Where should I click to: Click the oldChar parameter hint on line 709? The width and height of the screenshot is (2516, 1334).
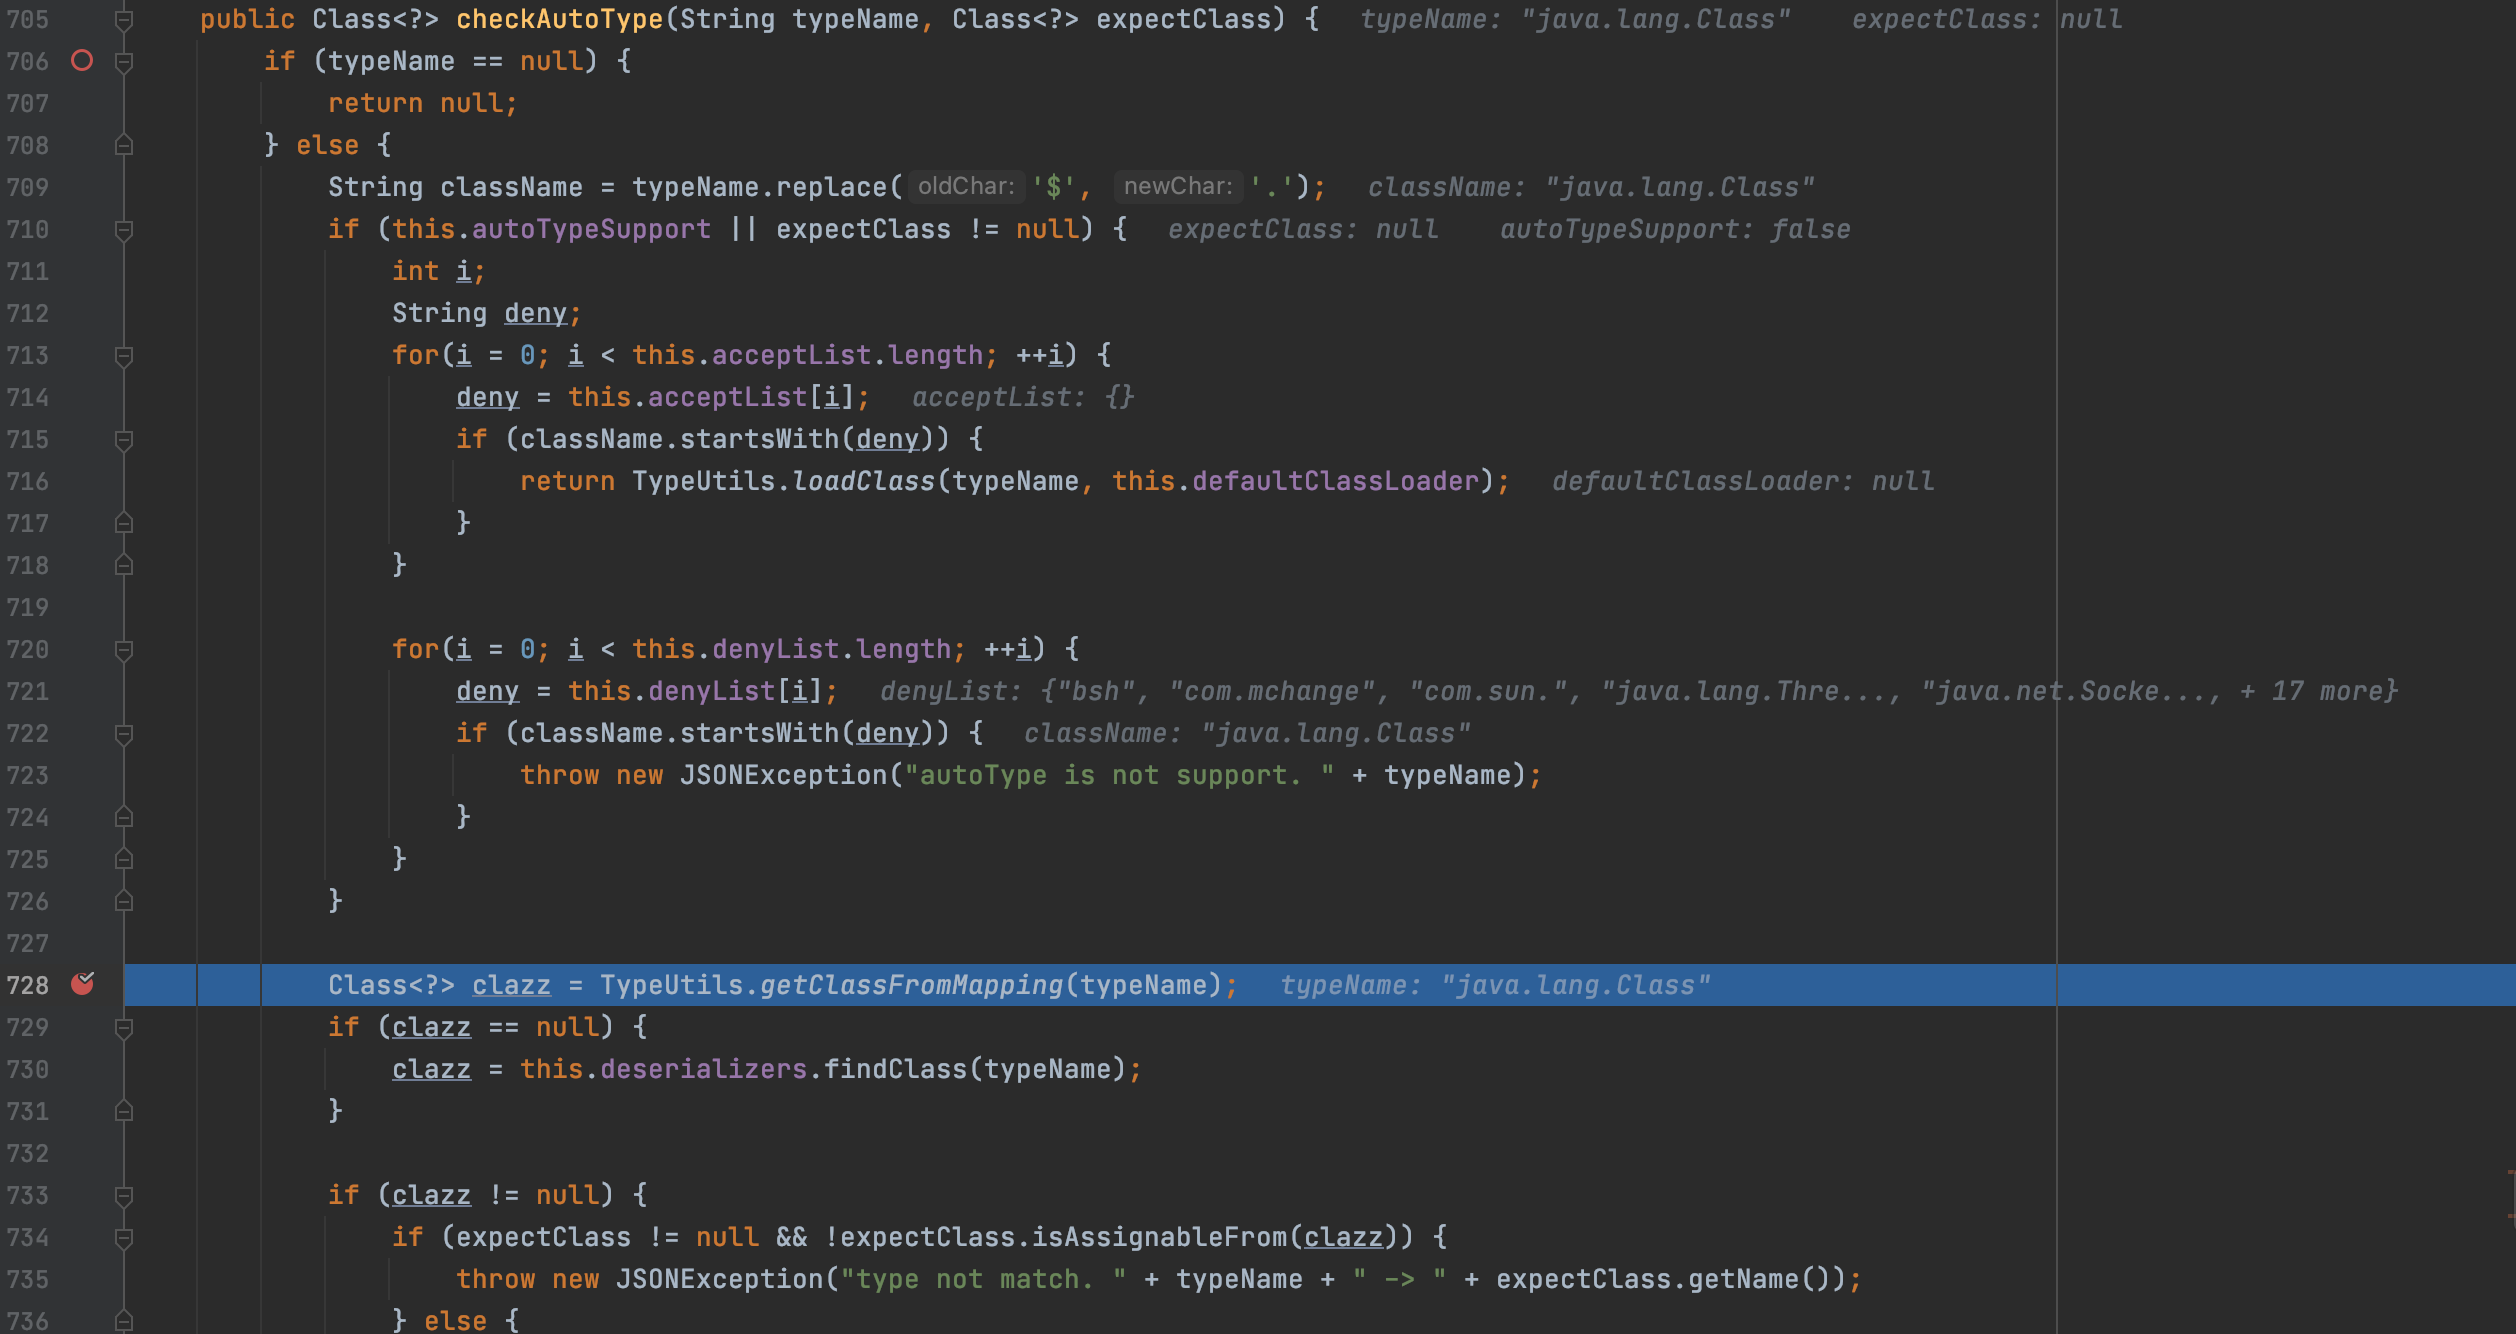[966, 186]
